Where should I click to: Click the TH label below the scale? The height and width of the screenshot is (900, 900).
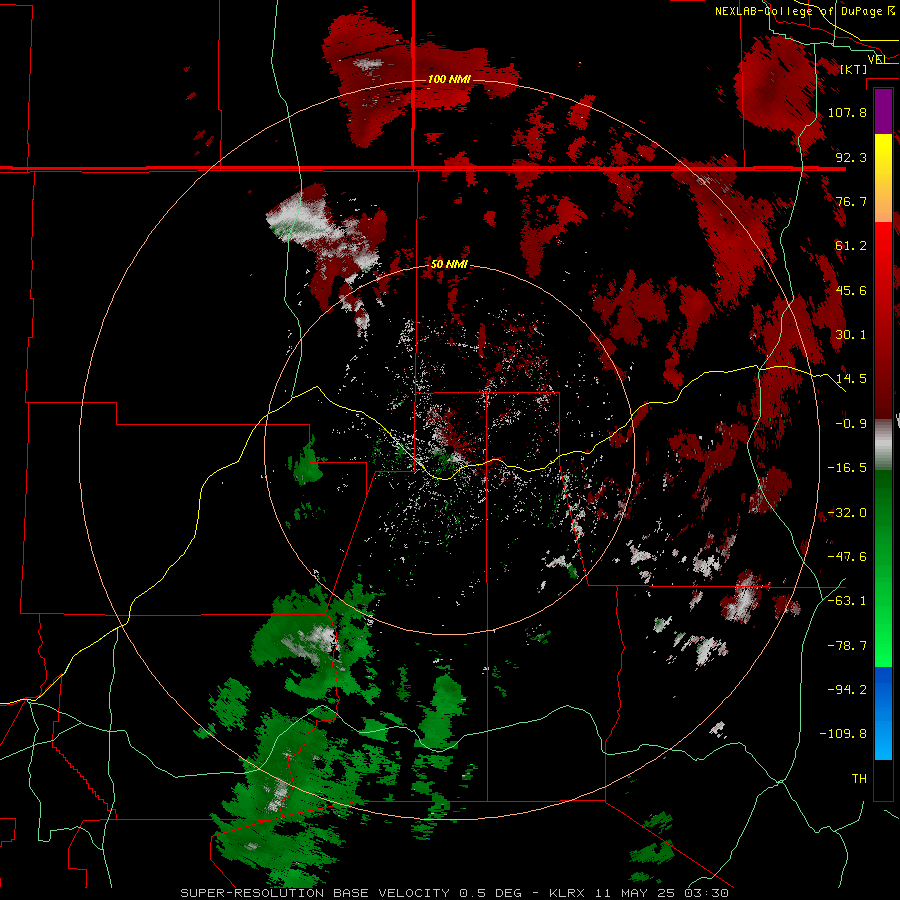click(x=859, y=779)
